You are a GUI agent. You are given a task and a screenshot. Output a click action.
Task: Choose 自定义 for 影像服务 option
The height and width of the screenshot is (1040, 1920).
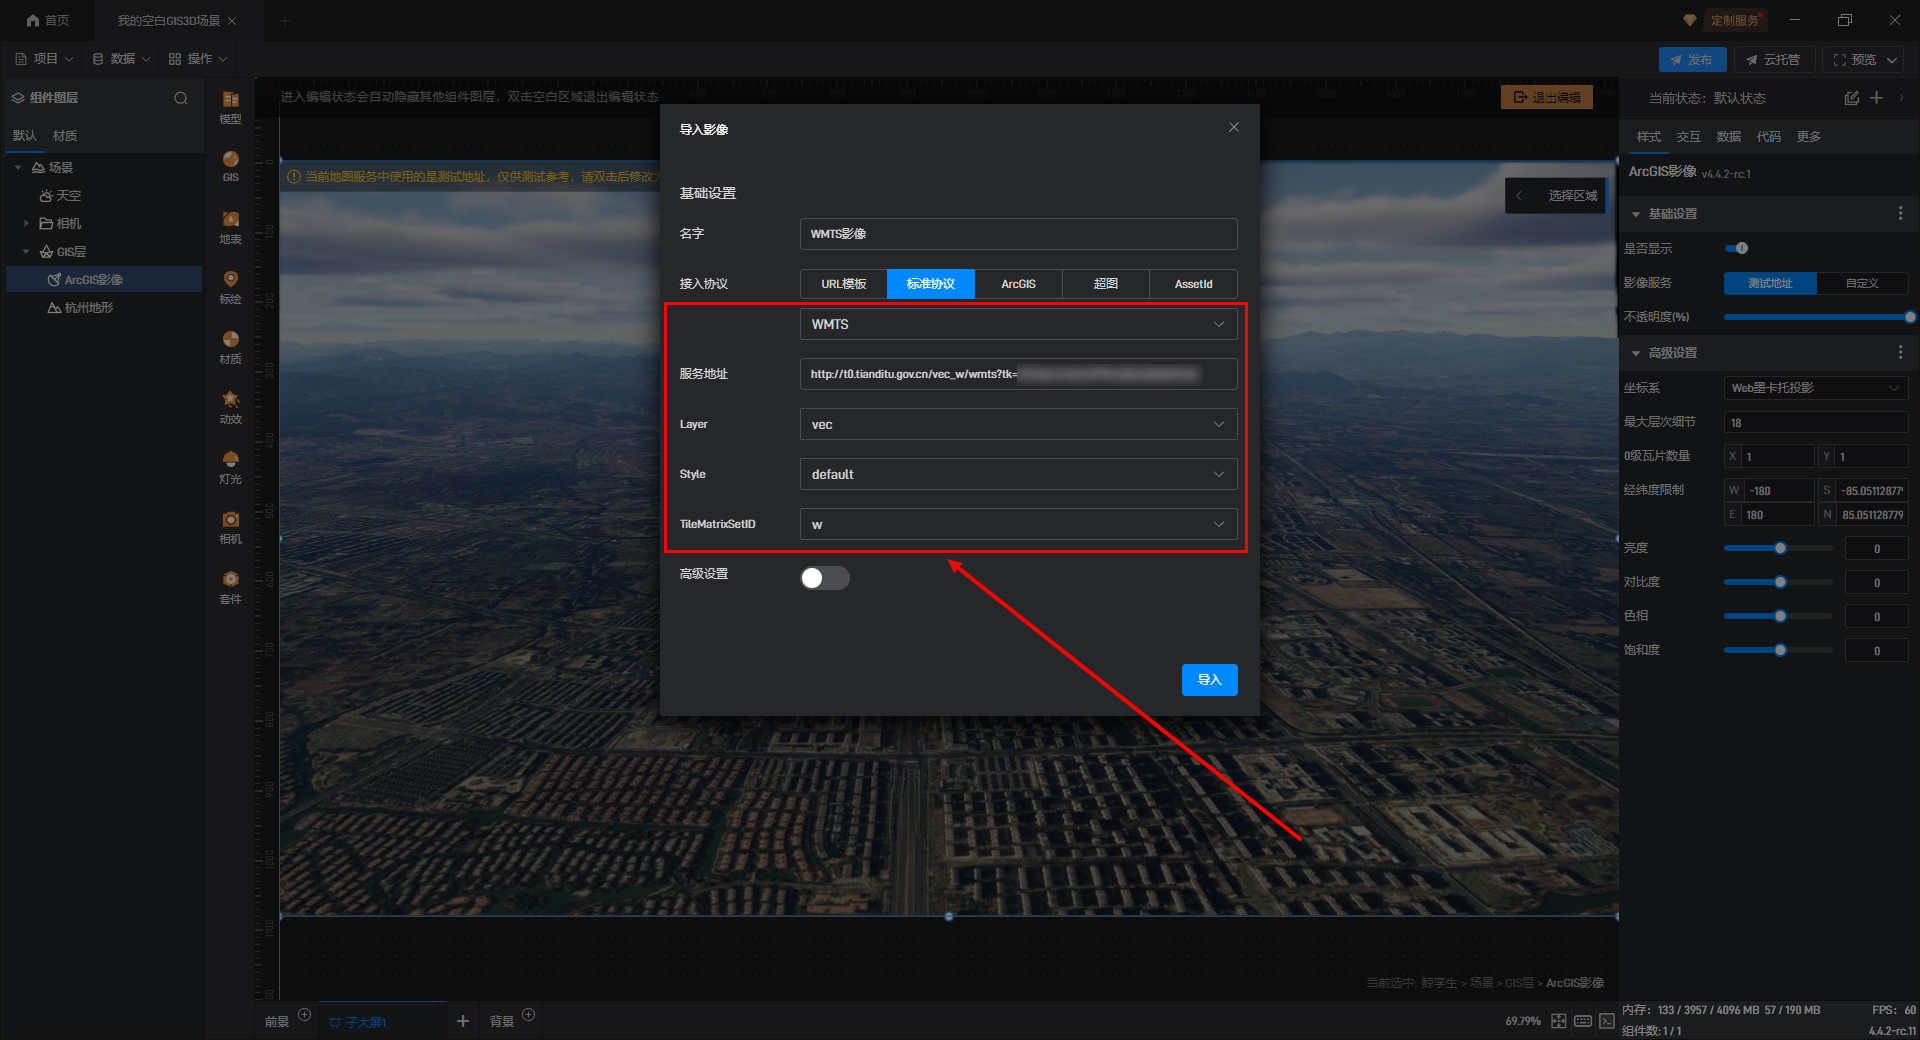[1861, 283]
